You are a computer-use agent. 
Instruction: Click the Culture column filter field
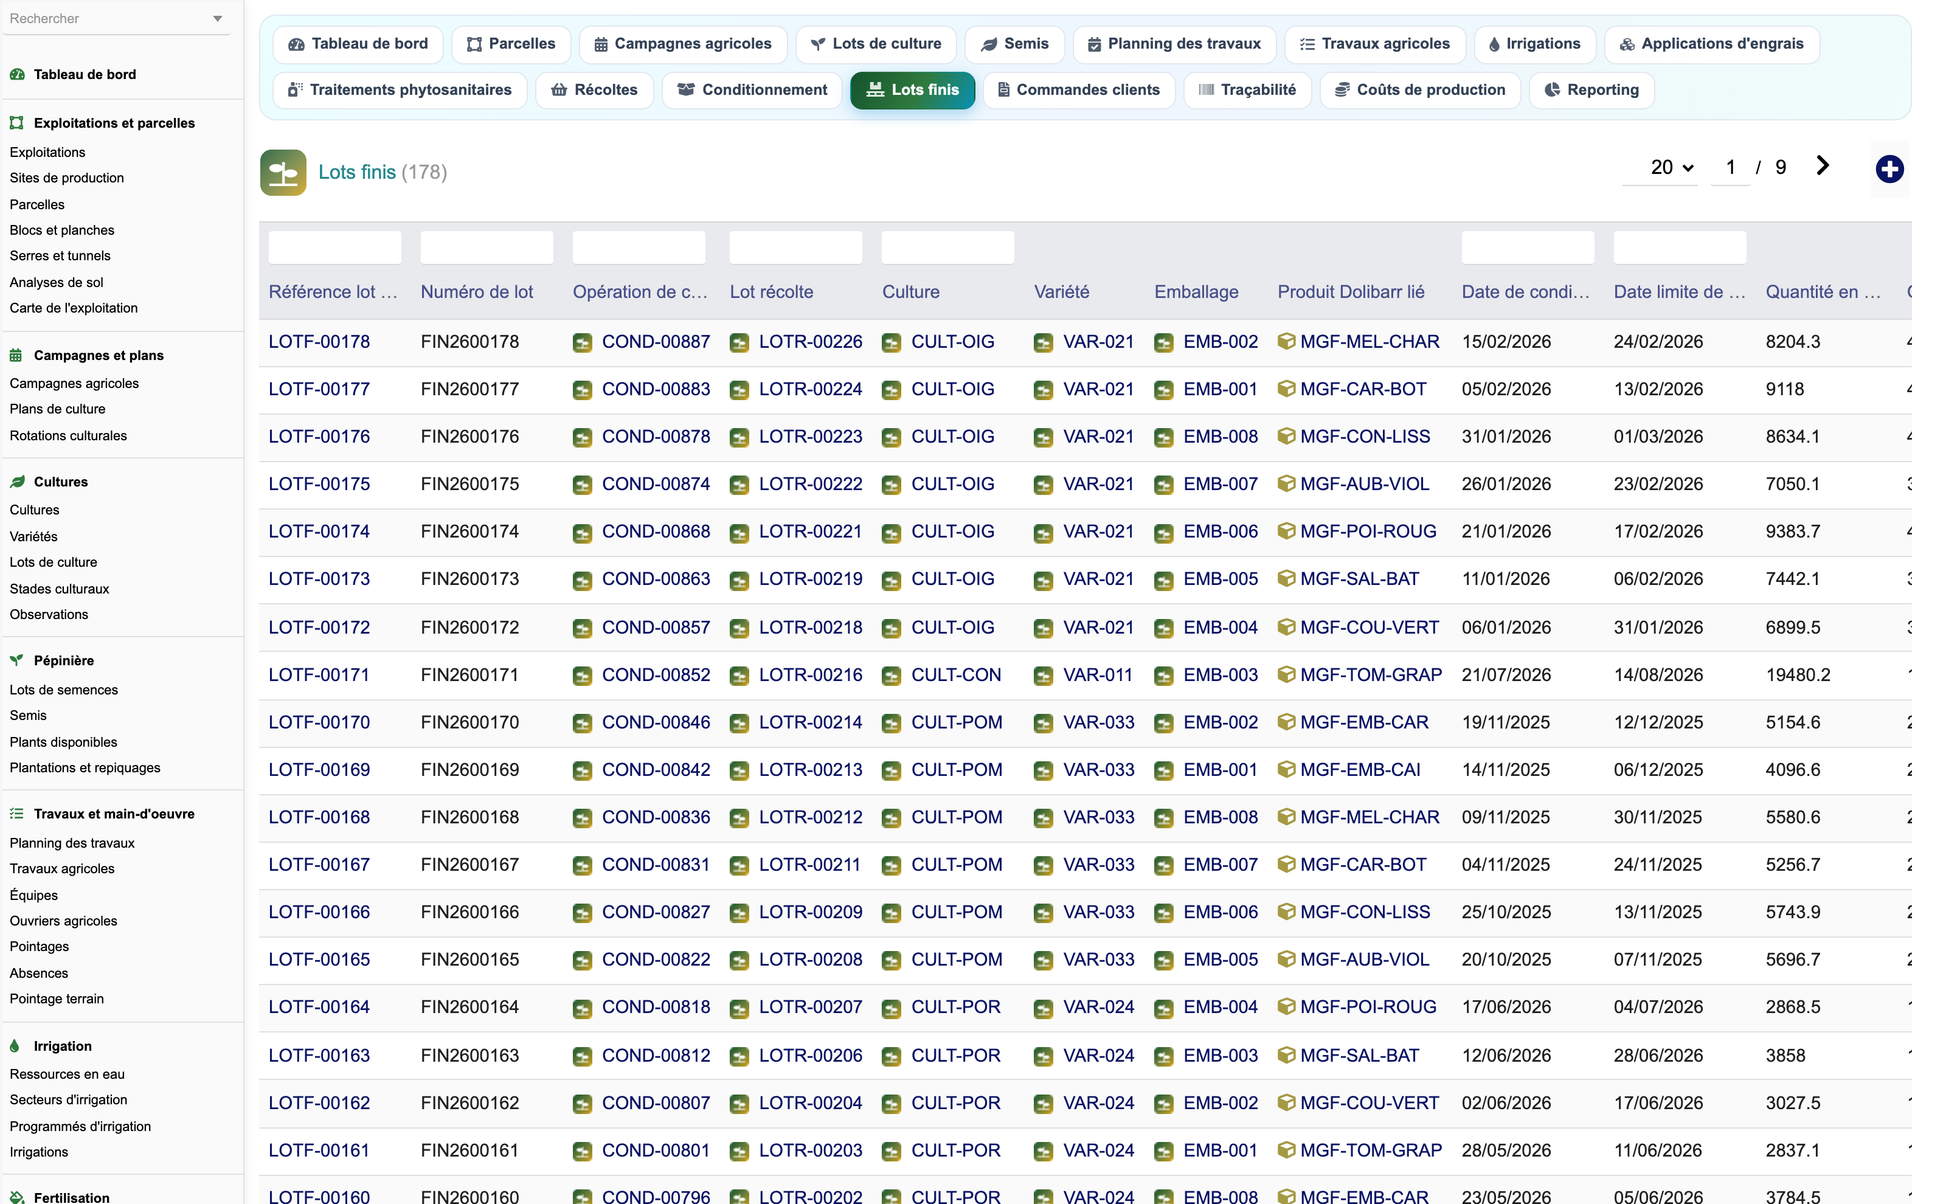pos(948,247)
